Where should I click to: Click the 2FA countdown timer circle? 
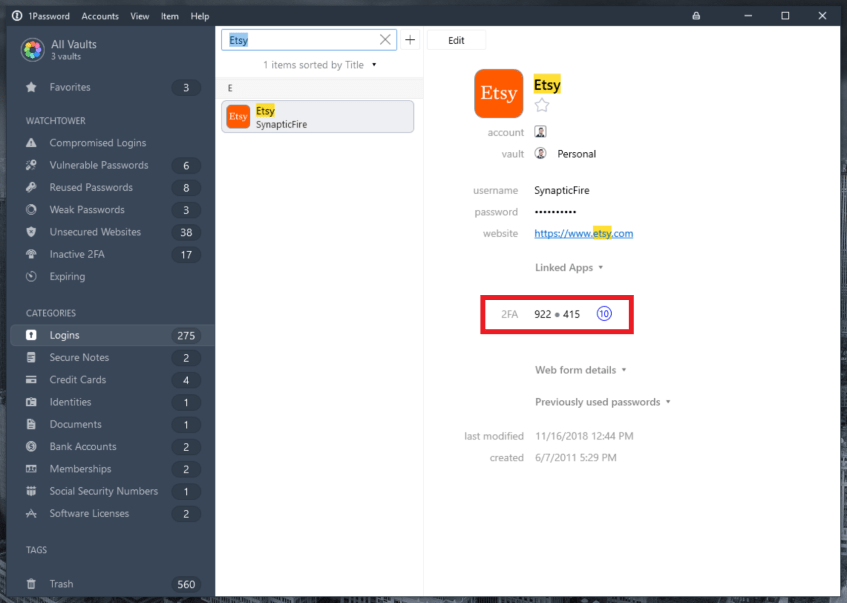[604, 314]
